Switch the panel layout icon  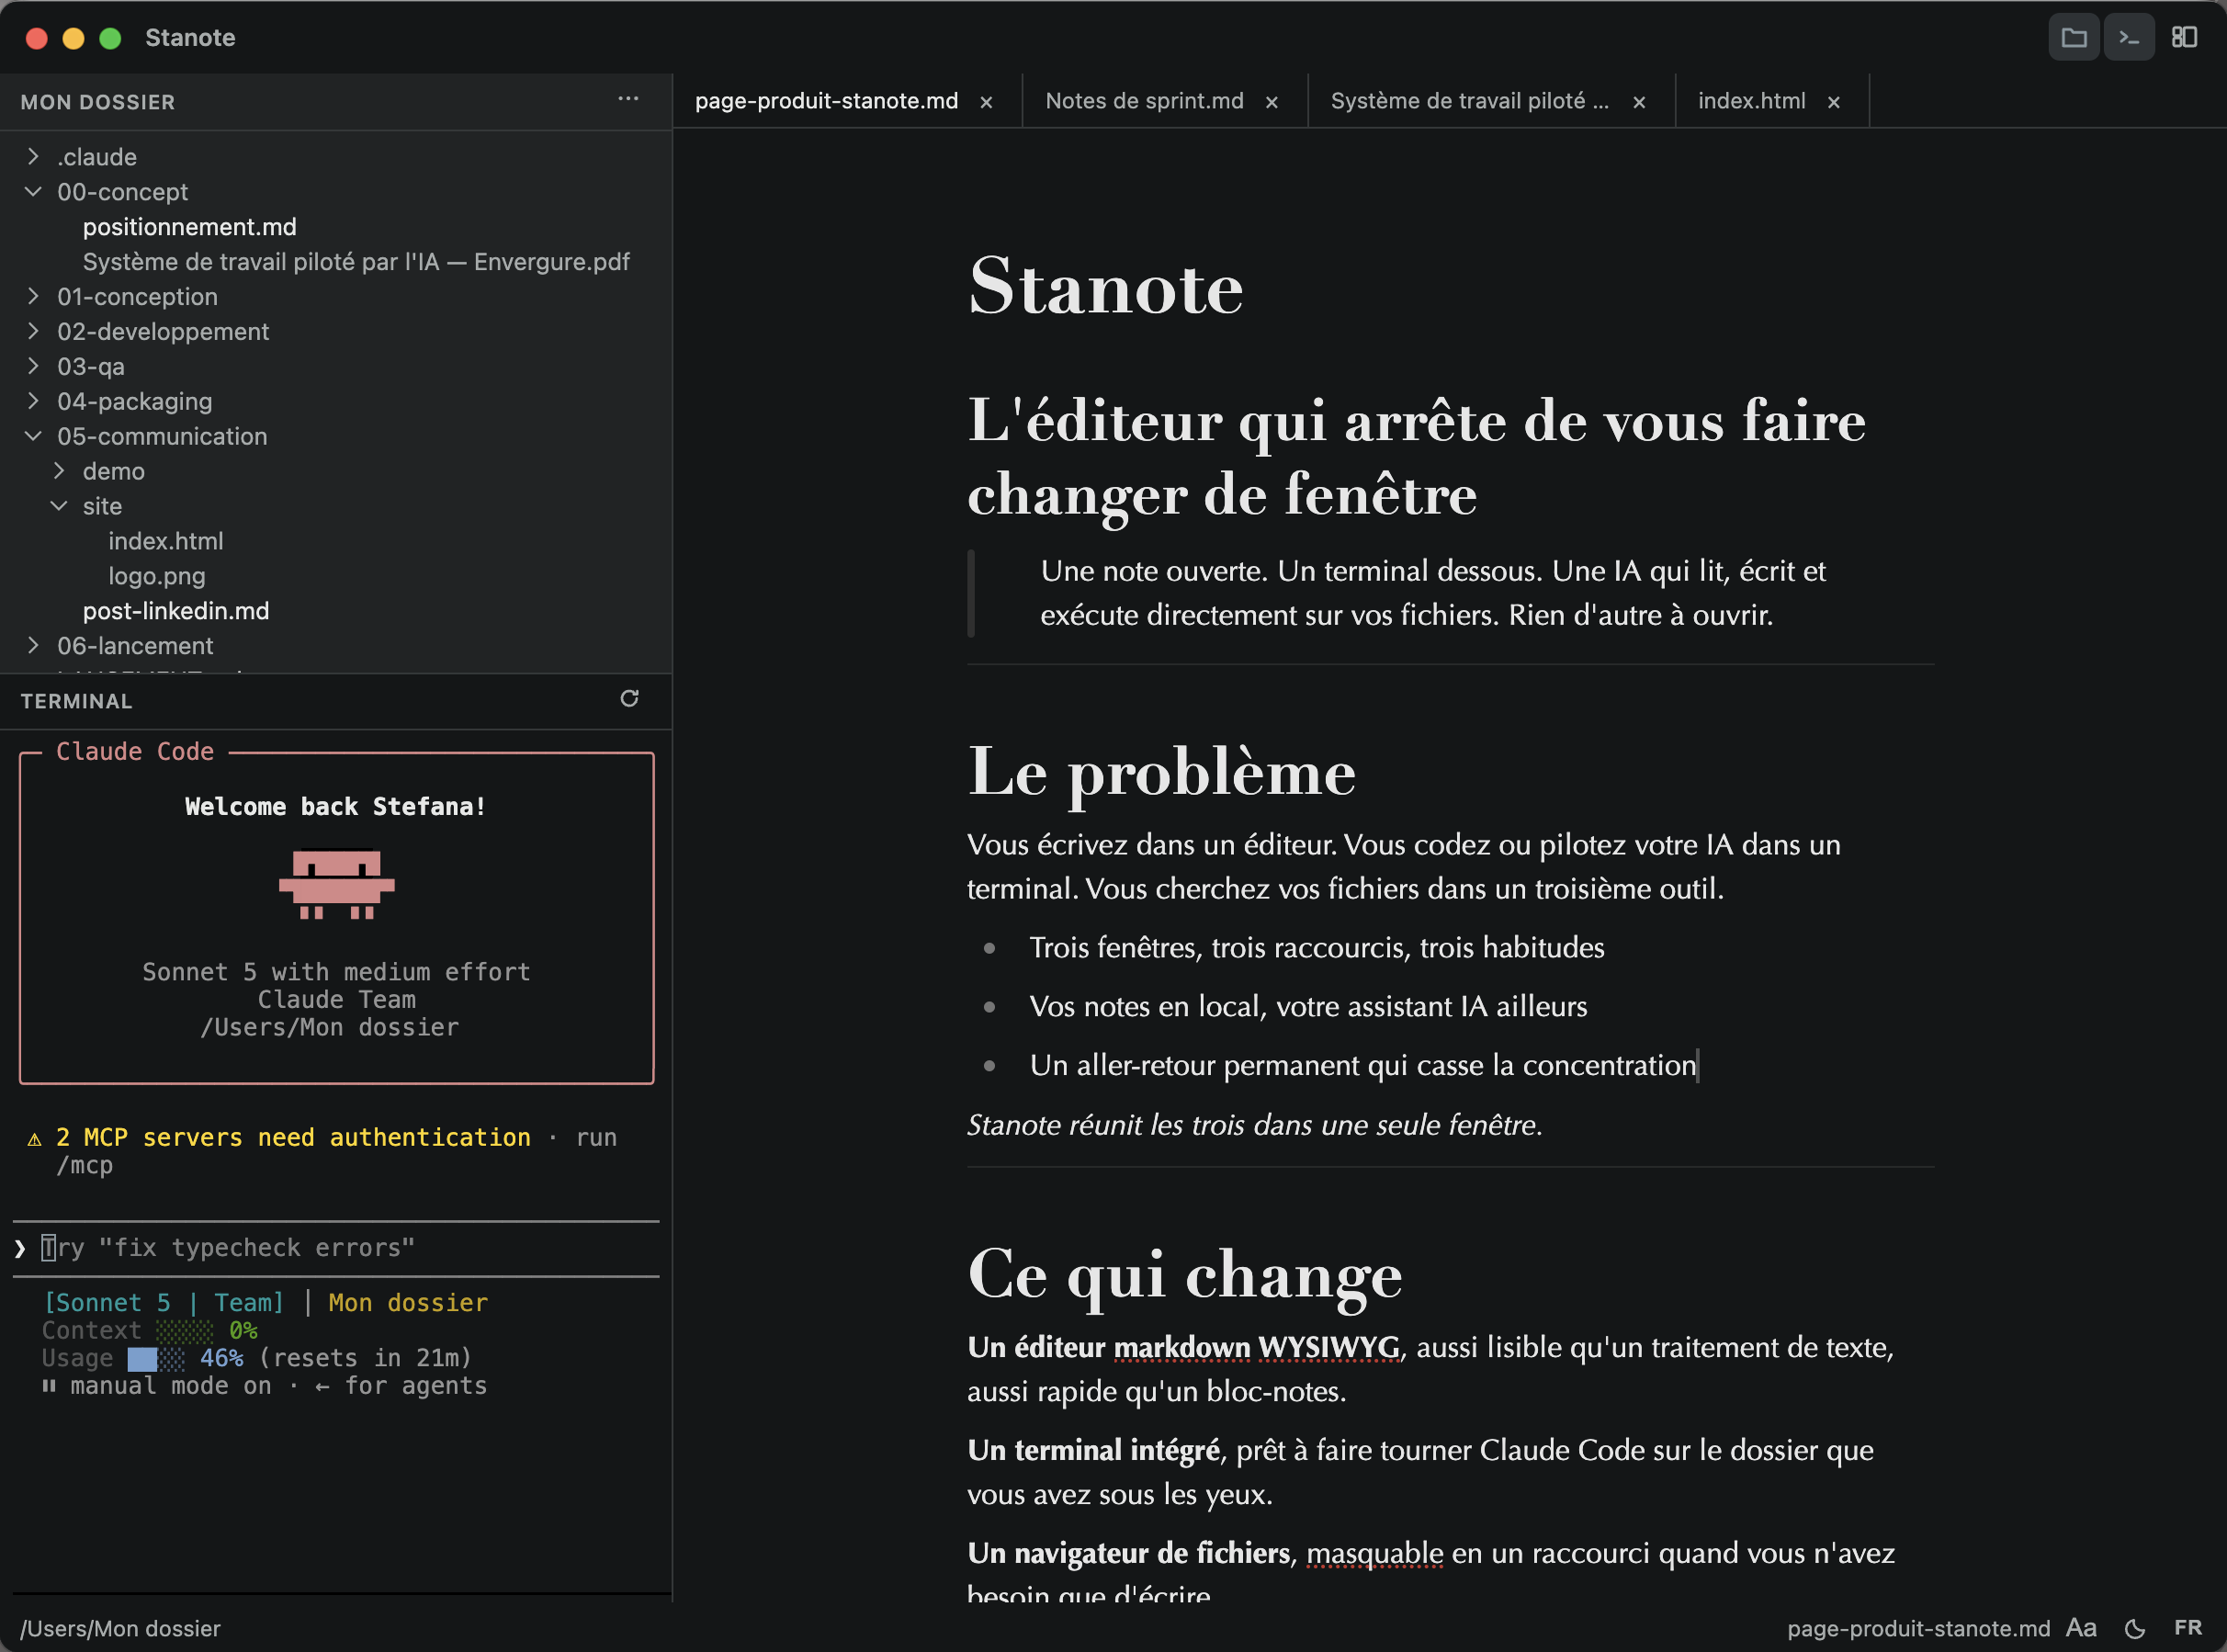[2184, 38]
